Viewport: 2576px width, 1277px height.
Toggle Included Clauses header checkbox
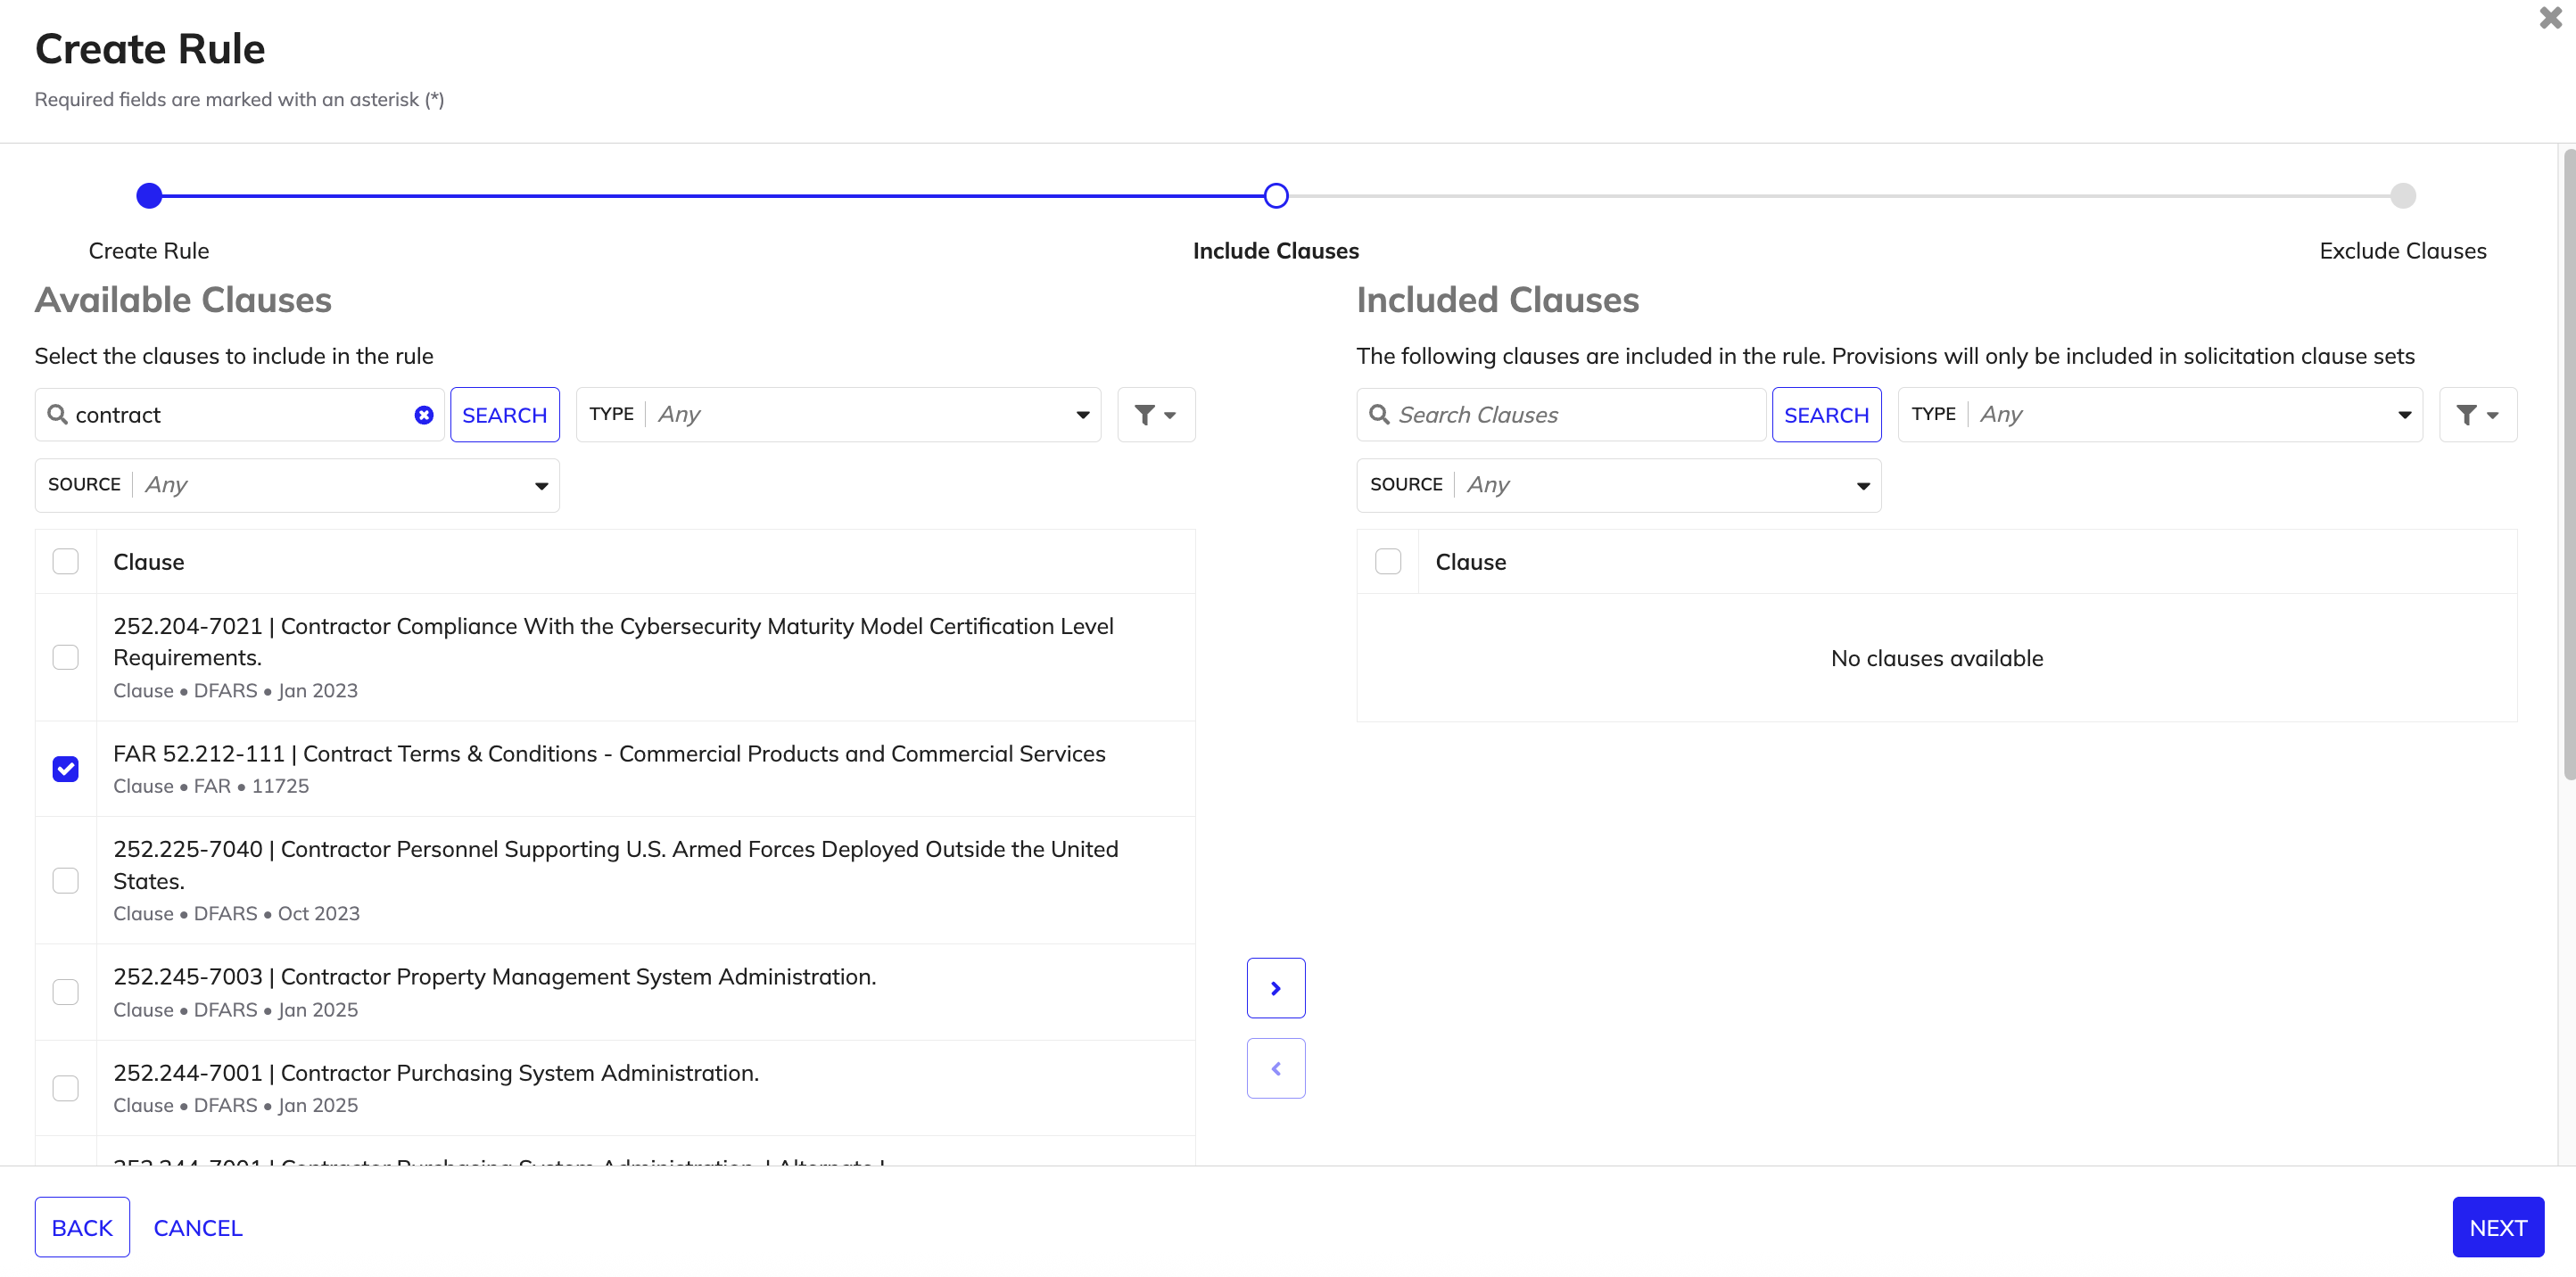[x=1388, y=562]
